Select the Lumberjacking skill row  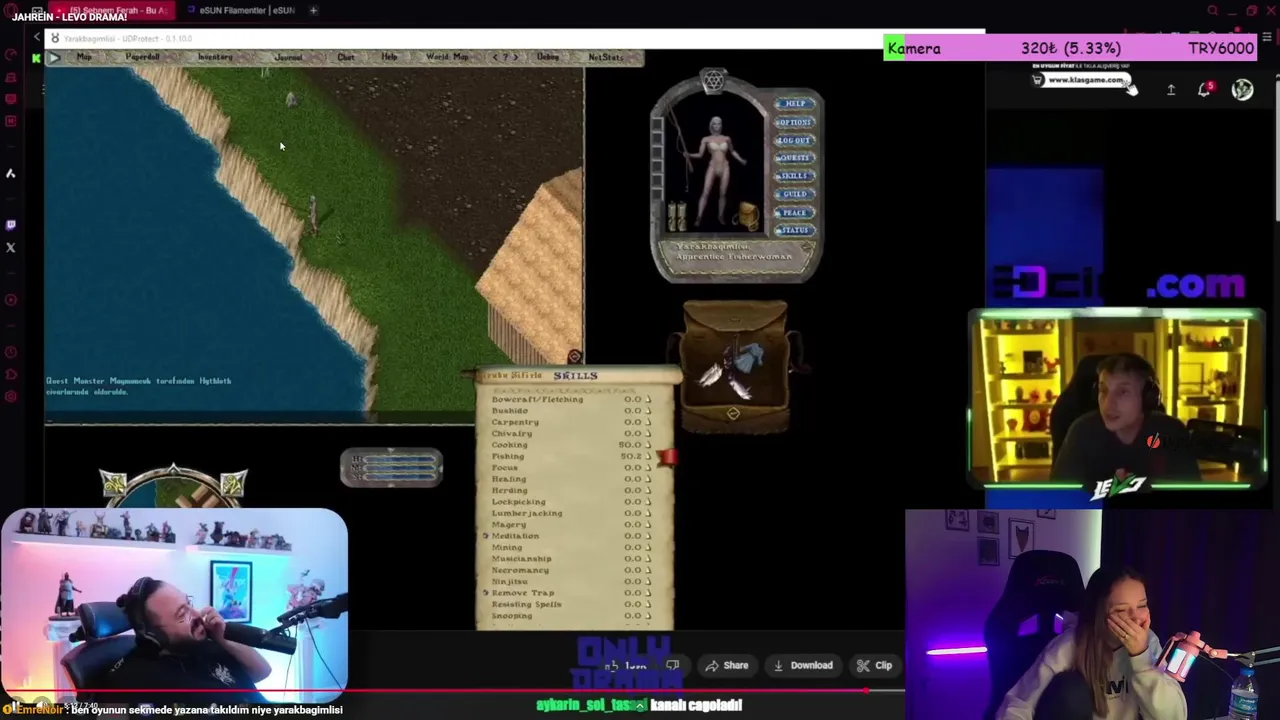coord(570,513)
